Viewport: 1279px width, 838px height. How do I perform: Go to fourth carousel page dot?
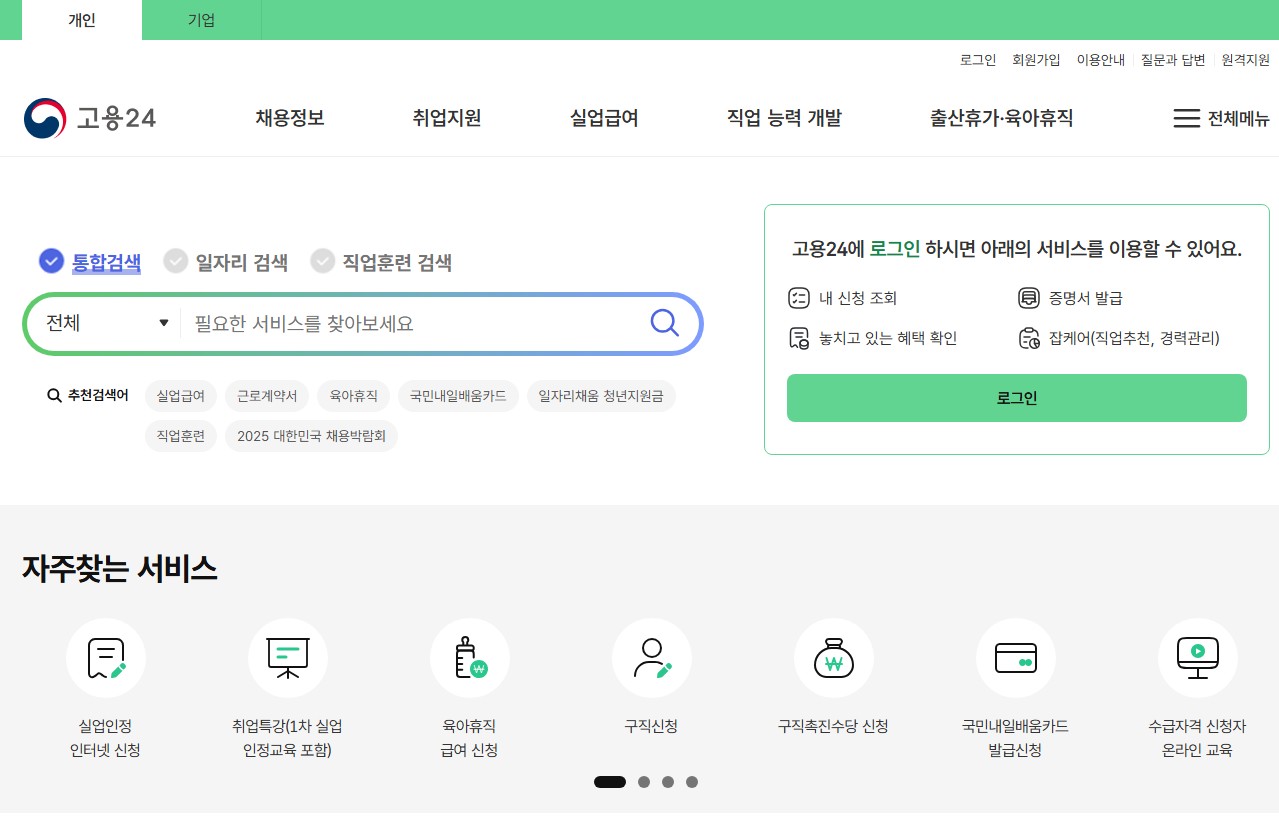click(x=692, y=782)
